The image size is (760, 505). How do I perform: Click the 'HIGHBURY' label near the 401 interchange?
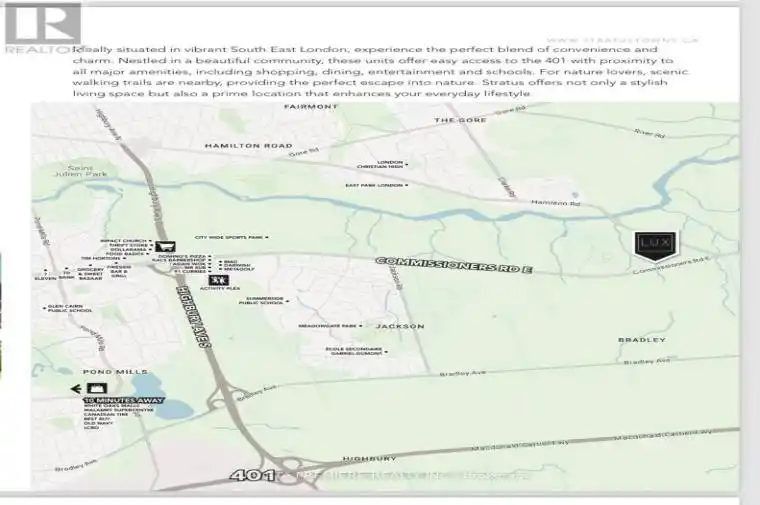(x=370, y=458)
